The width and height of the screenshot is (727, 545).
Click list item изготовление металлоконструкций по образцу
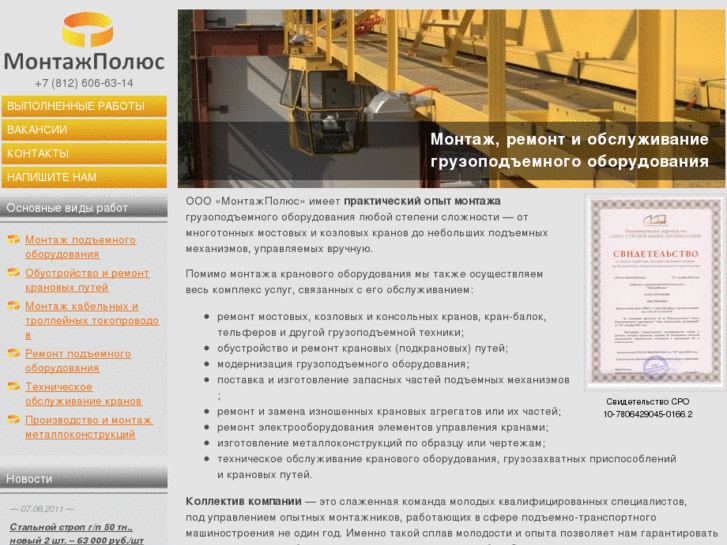click(x=381, y=443)
